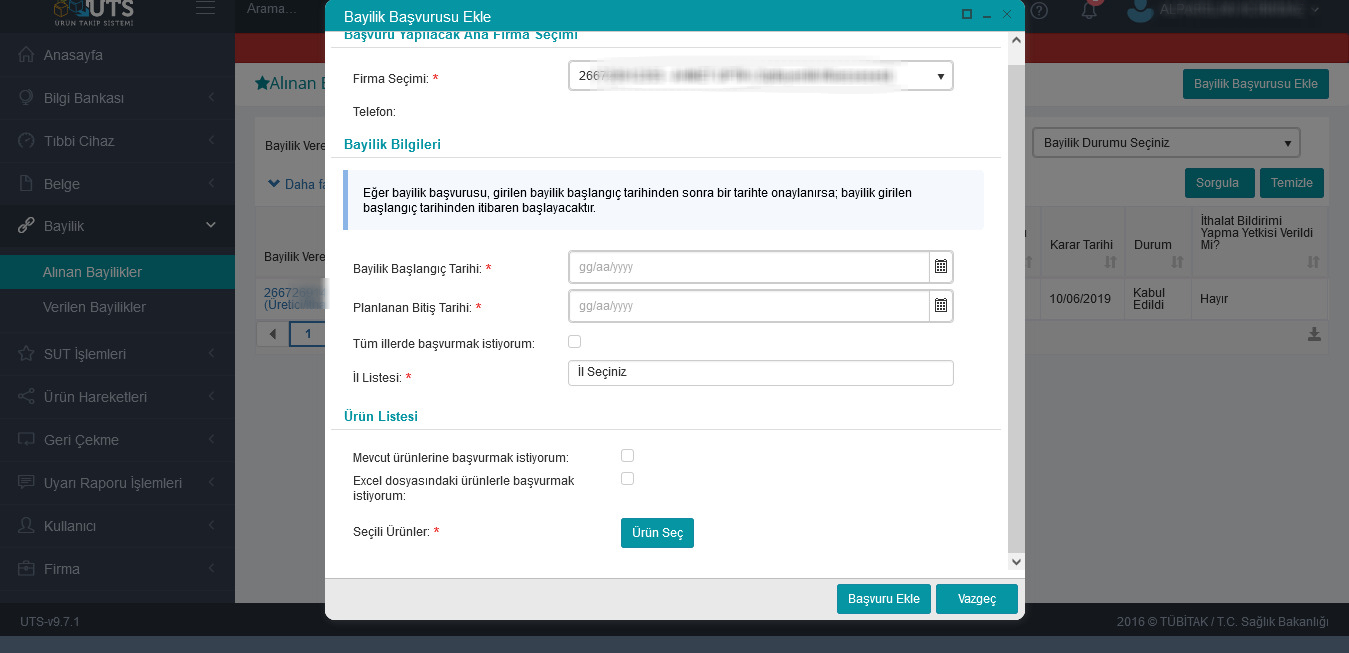This screenshot has width=1349, height=653.
Task: Open calendar for Bayilik Başlangıç Tarihi
Action: click(x=940, y=267)
